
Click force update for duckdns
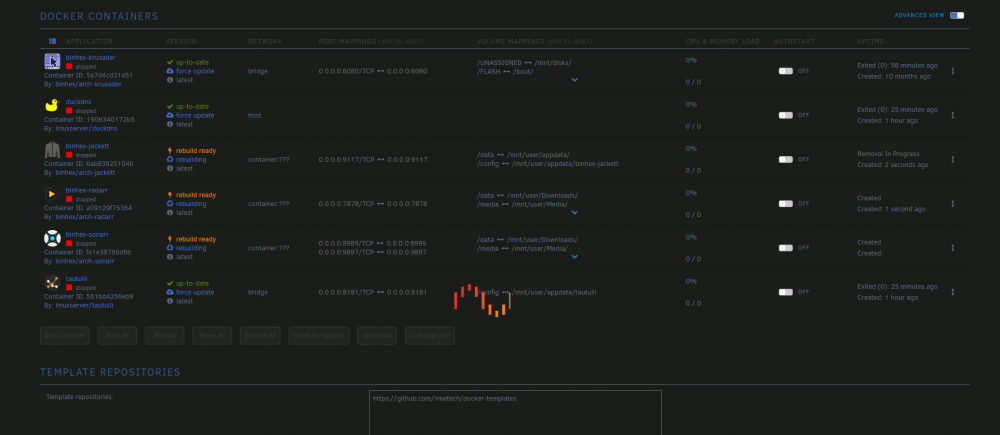(195, 115)
